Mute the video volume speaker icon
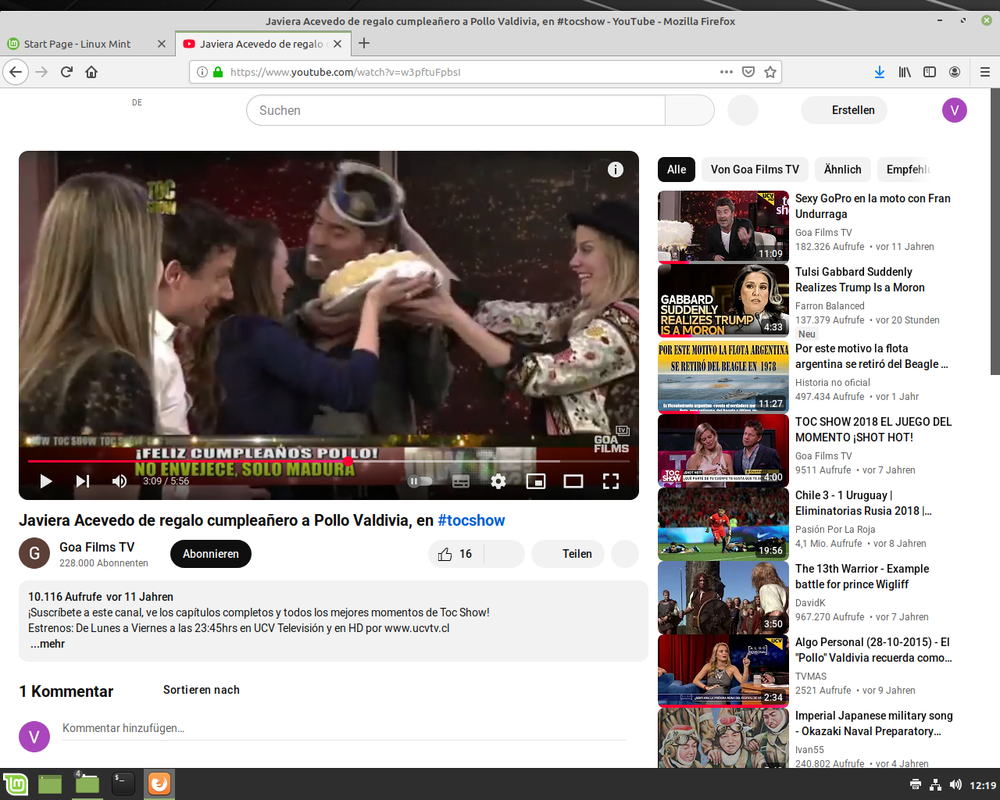Image resolution: width=1000 pixels, height=800 pixels. click(x=119, y=481)
